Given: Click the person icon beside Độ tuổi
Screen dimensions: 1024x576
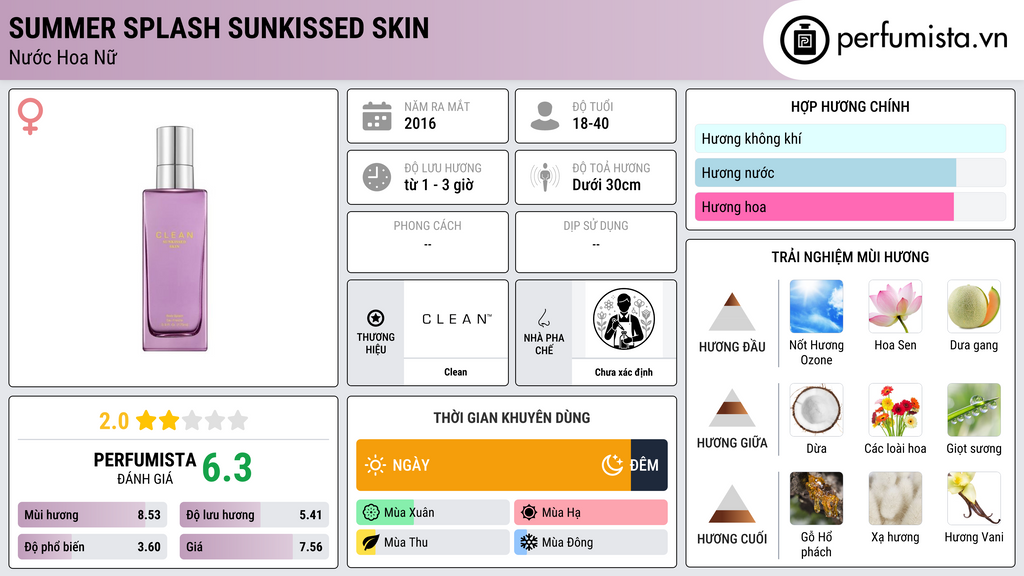Looking at the screenshot, I should [545, 116].
